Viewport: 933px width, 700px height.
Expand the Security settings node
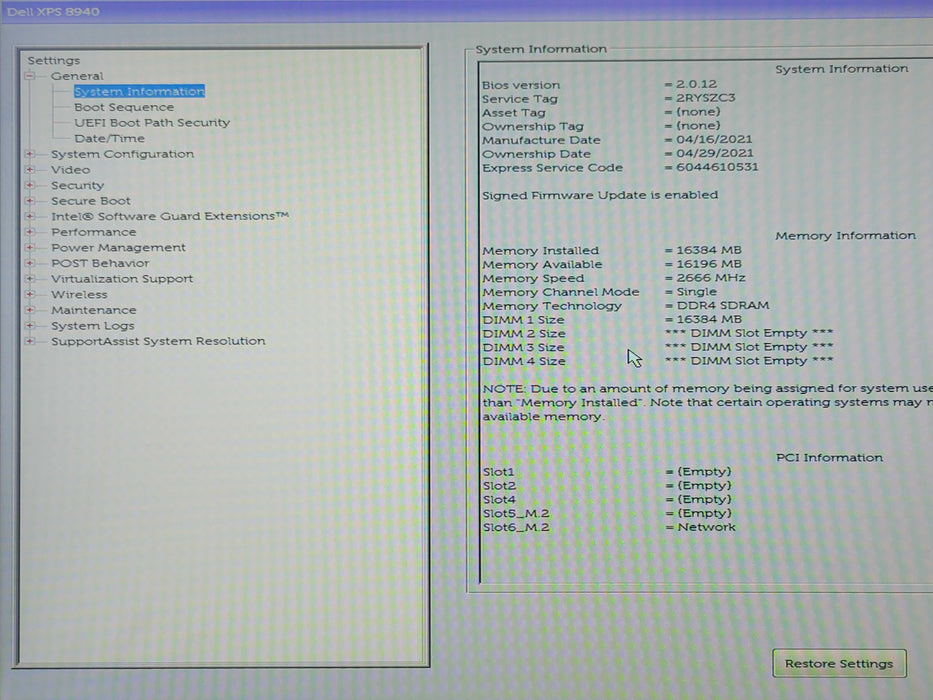(x=30, y=185)
